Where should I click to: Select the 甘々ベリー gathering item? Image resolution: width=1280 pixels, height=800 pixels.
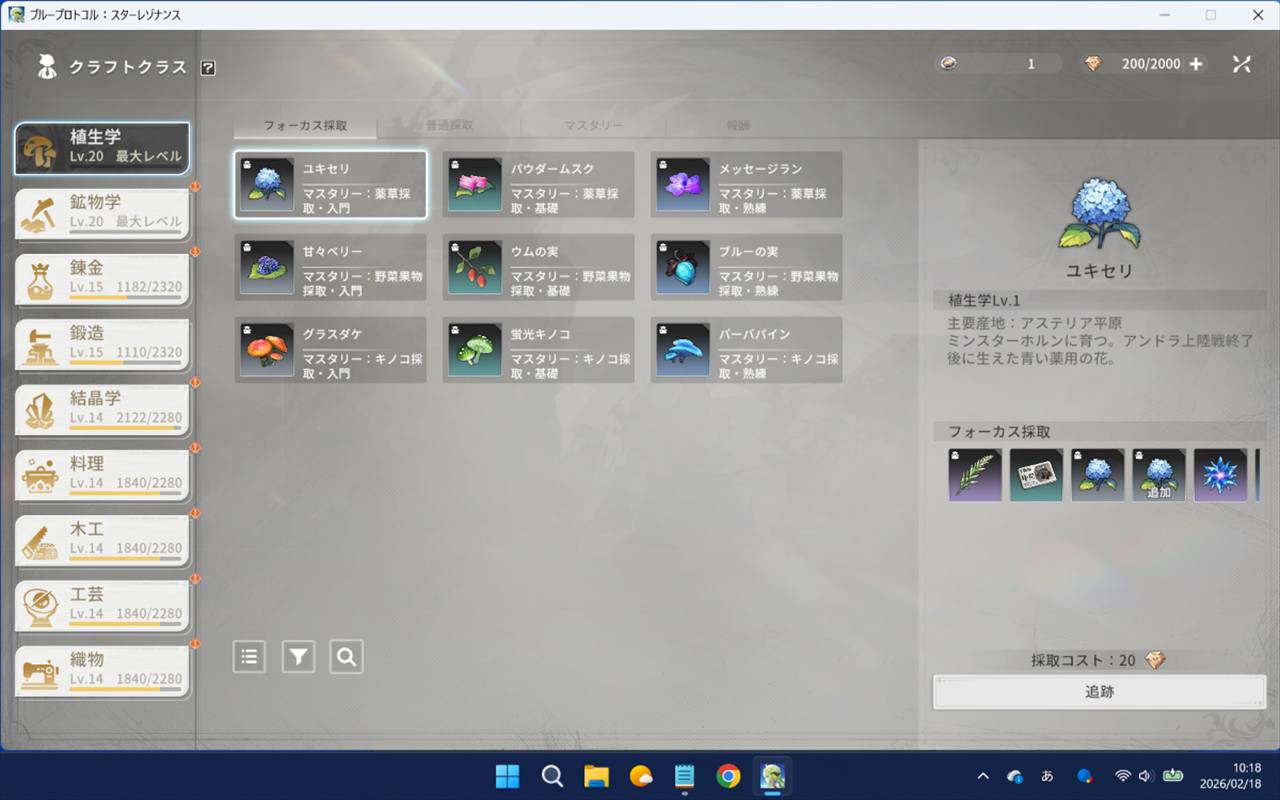[331, 267]
